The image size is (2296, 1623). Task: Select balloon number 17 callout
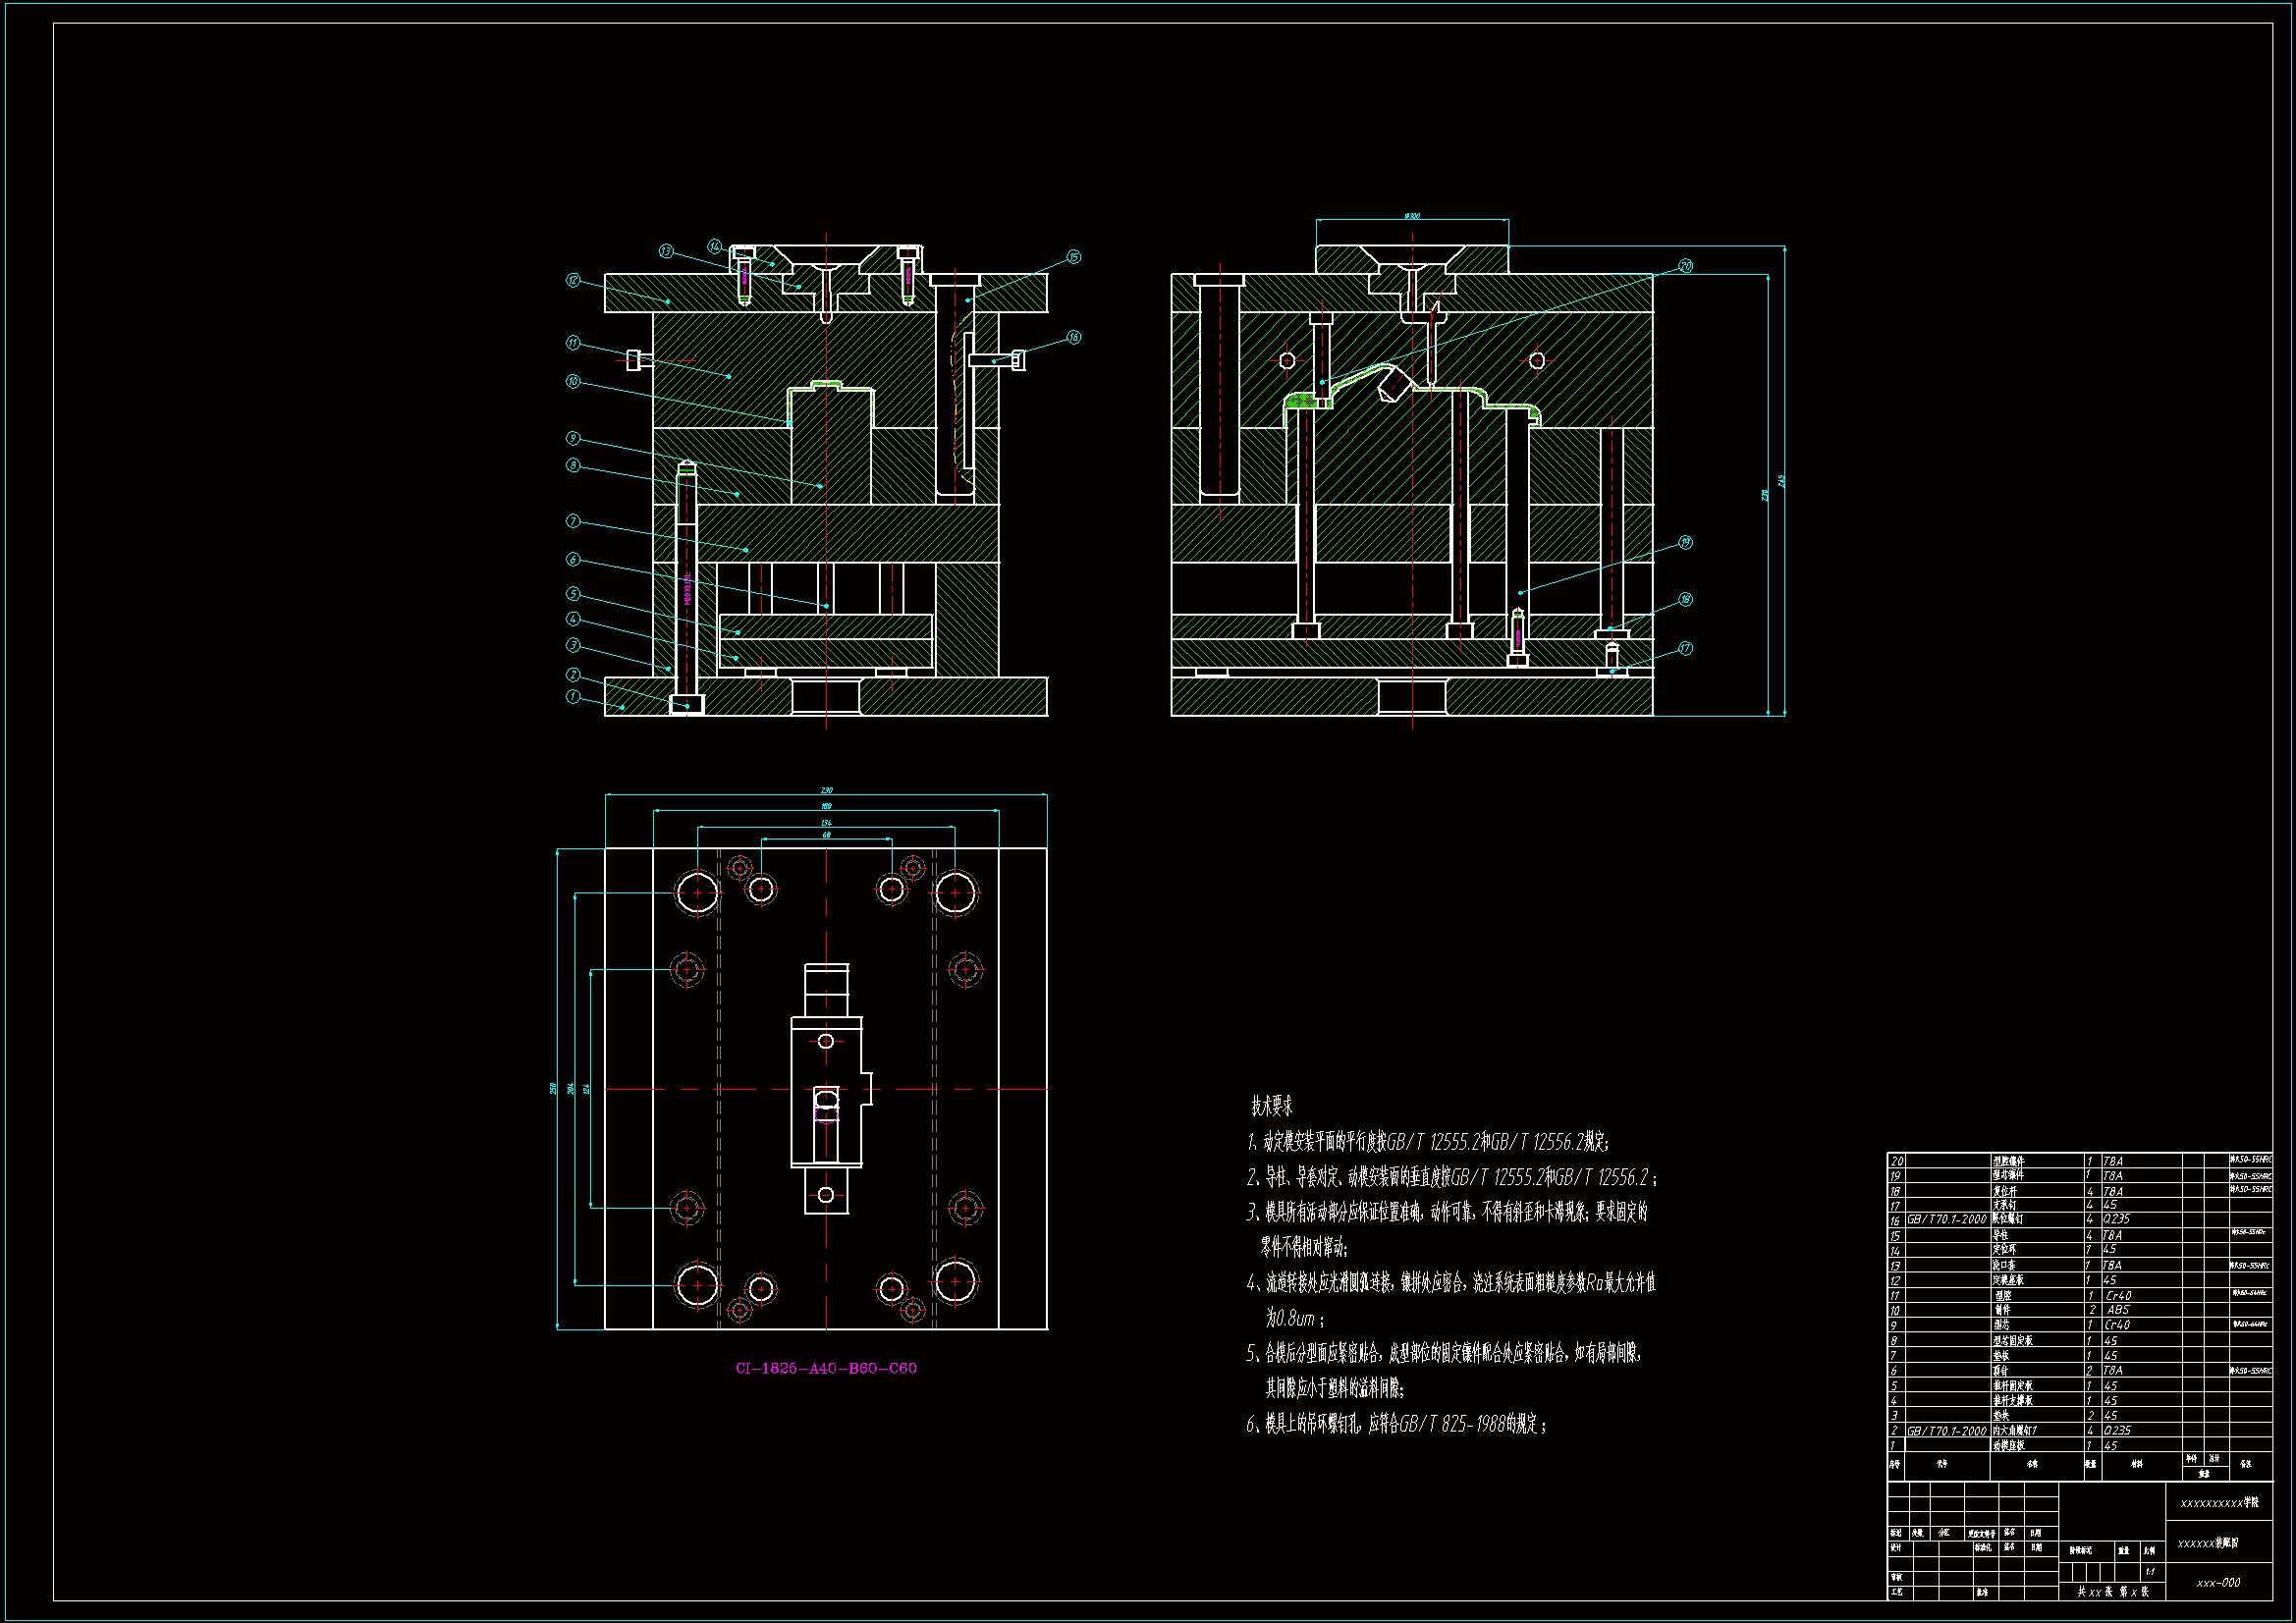1685,648
